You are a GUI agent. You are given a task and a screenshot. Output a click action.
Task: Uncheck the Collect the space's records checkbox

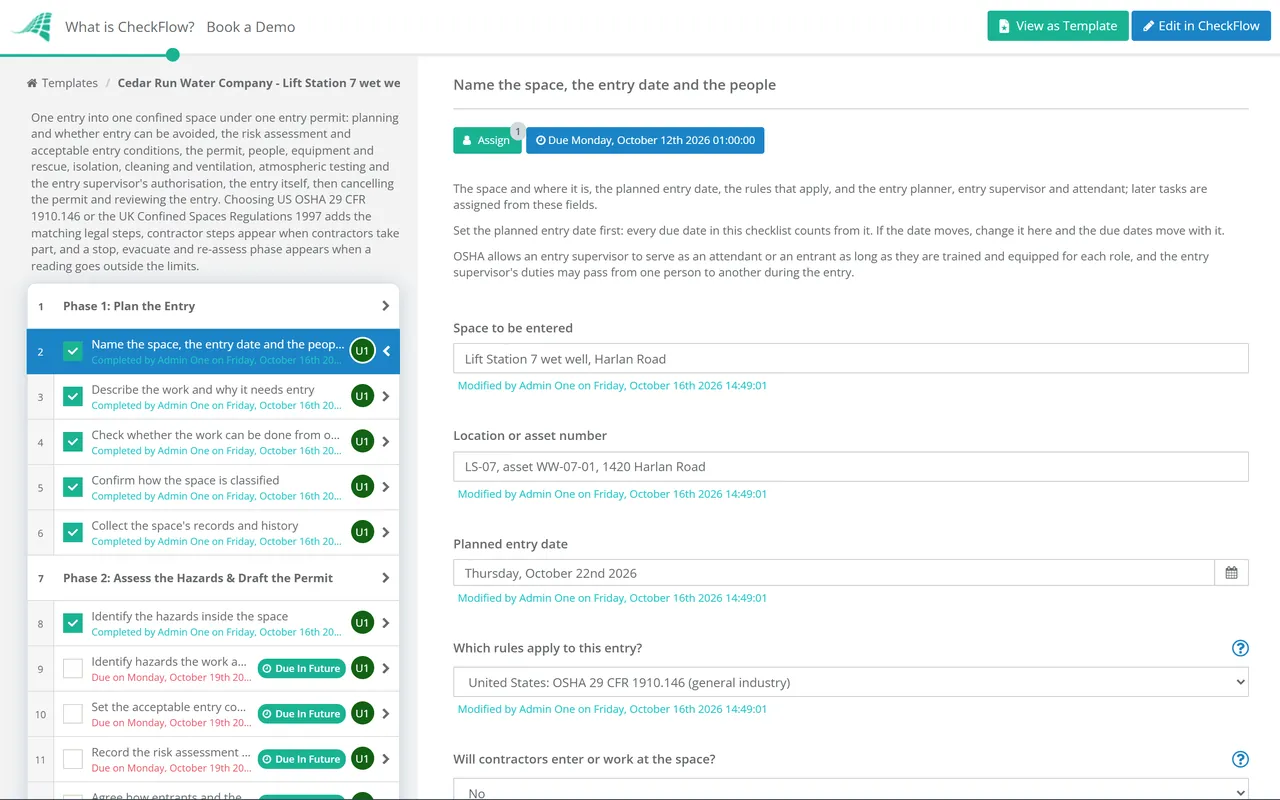(73, 533)
